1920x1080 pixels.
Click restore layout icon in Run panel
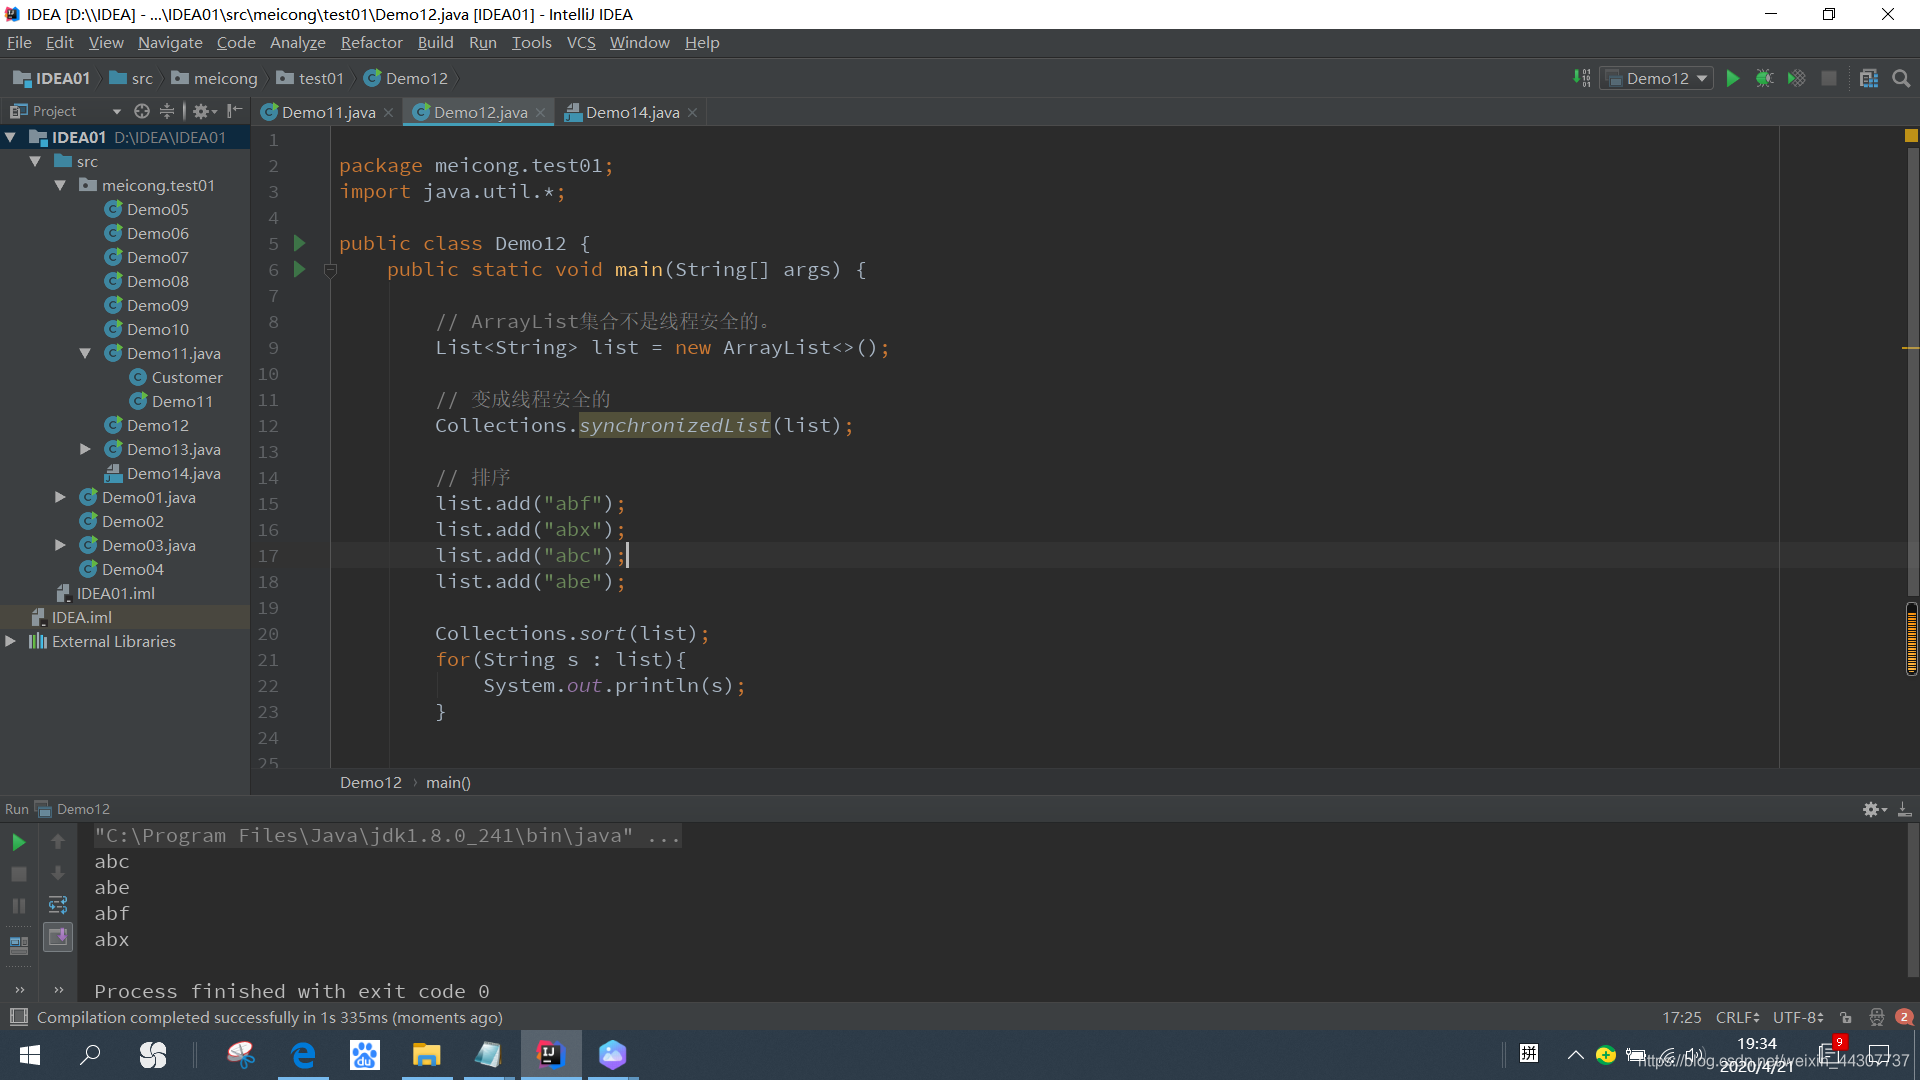click(x=18, y=945)
